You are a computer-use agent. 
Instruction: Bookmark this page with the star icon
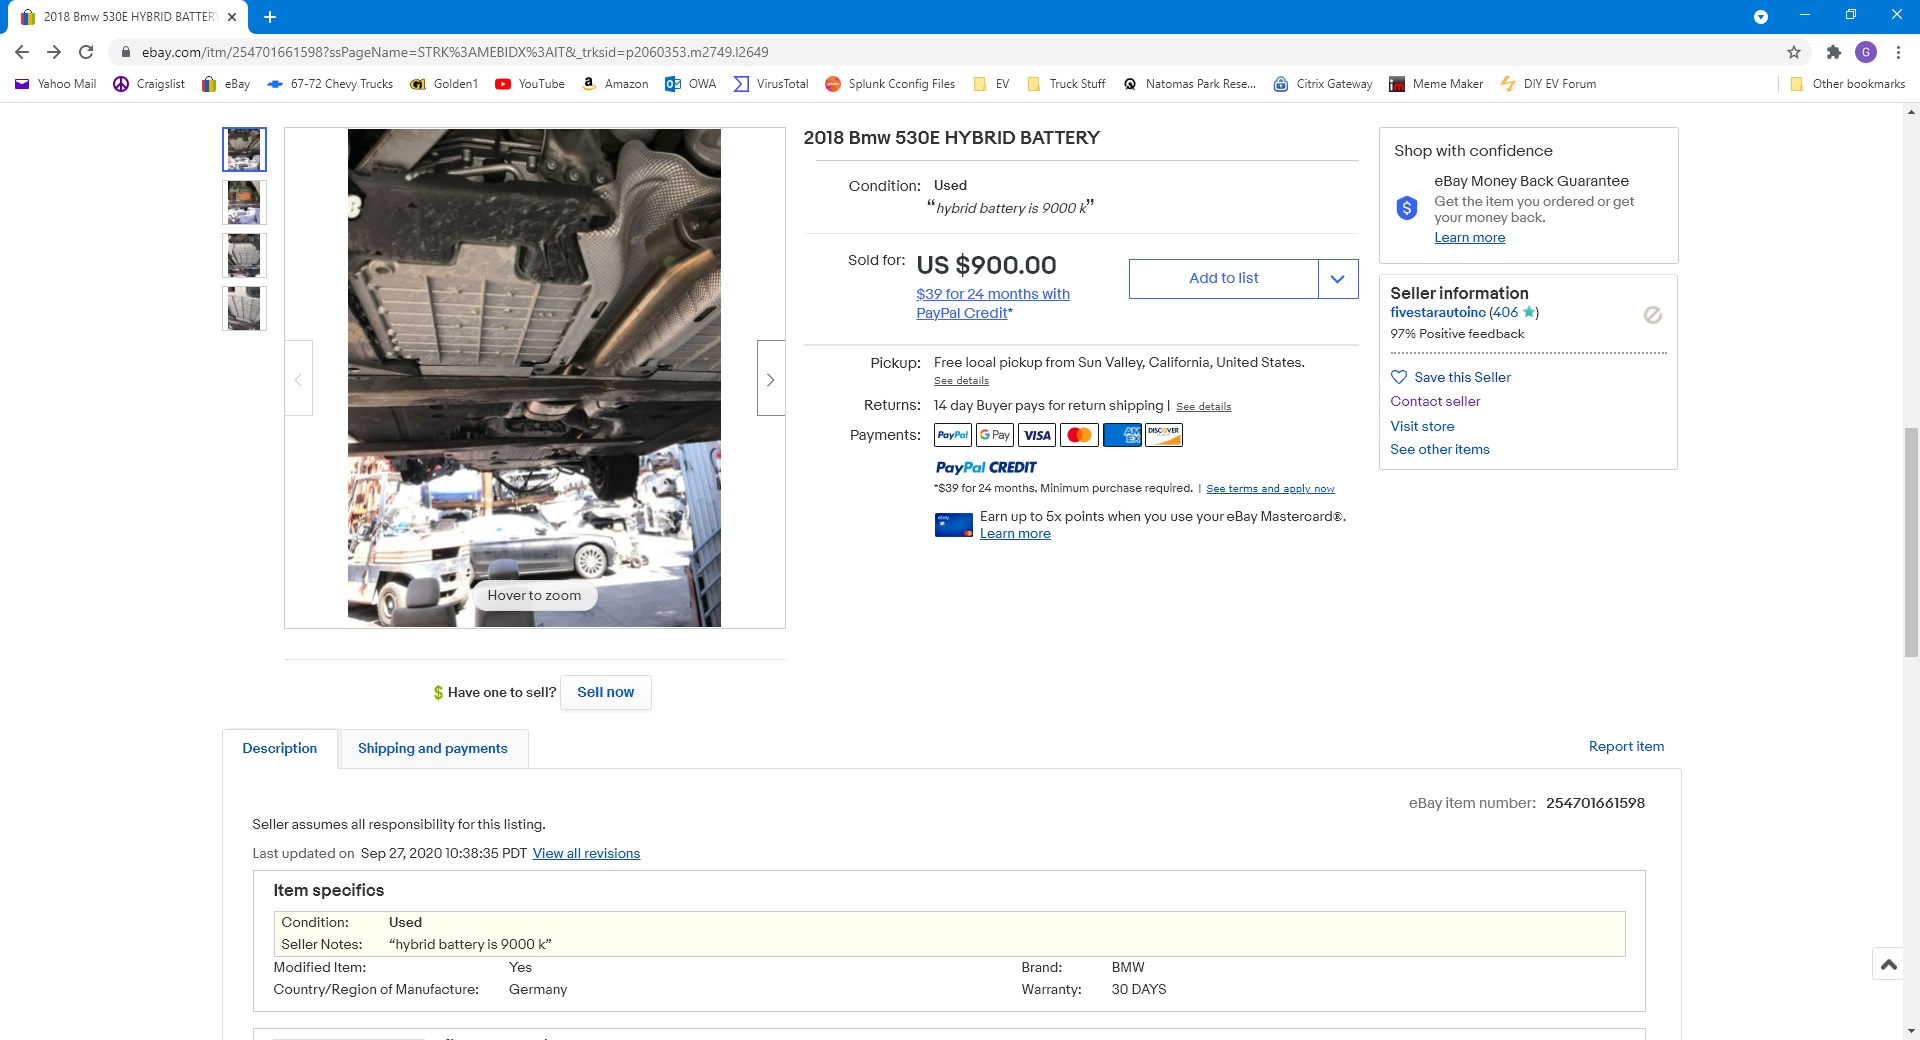(x=1794, y=52)
